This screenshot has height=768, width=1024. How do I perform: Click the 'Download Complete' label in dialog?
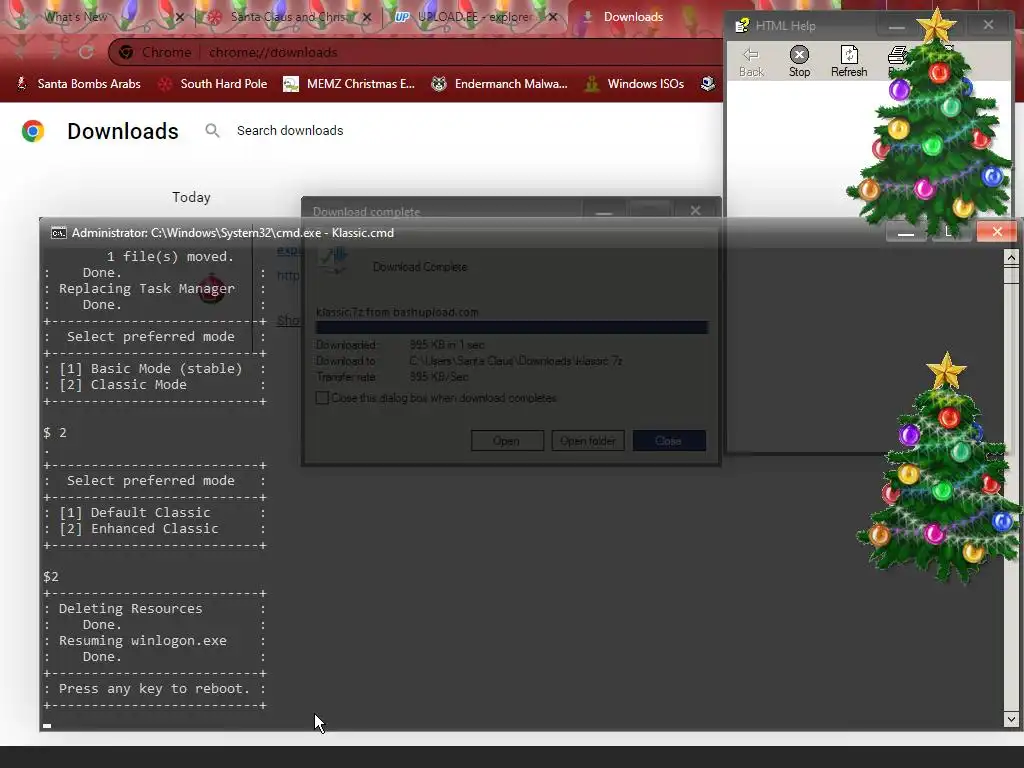point(420,266)
